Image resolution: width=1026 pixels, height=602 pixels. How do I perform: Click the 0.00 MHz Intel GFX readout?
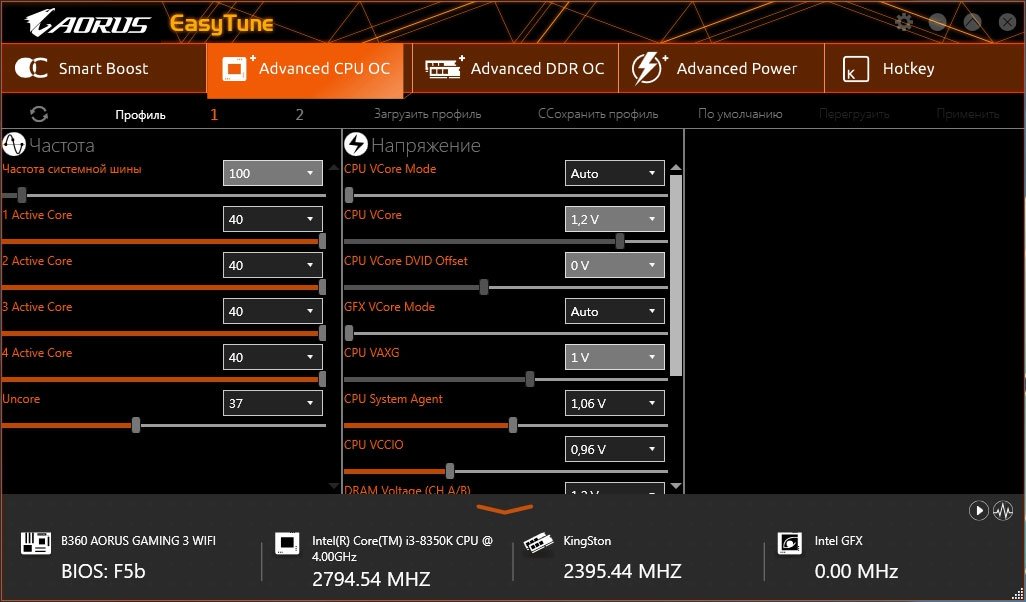tap(857, 571)
